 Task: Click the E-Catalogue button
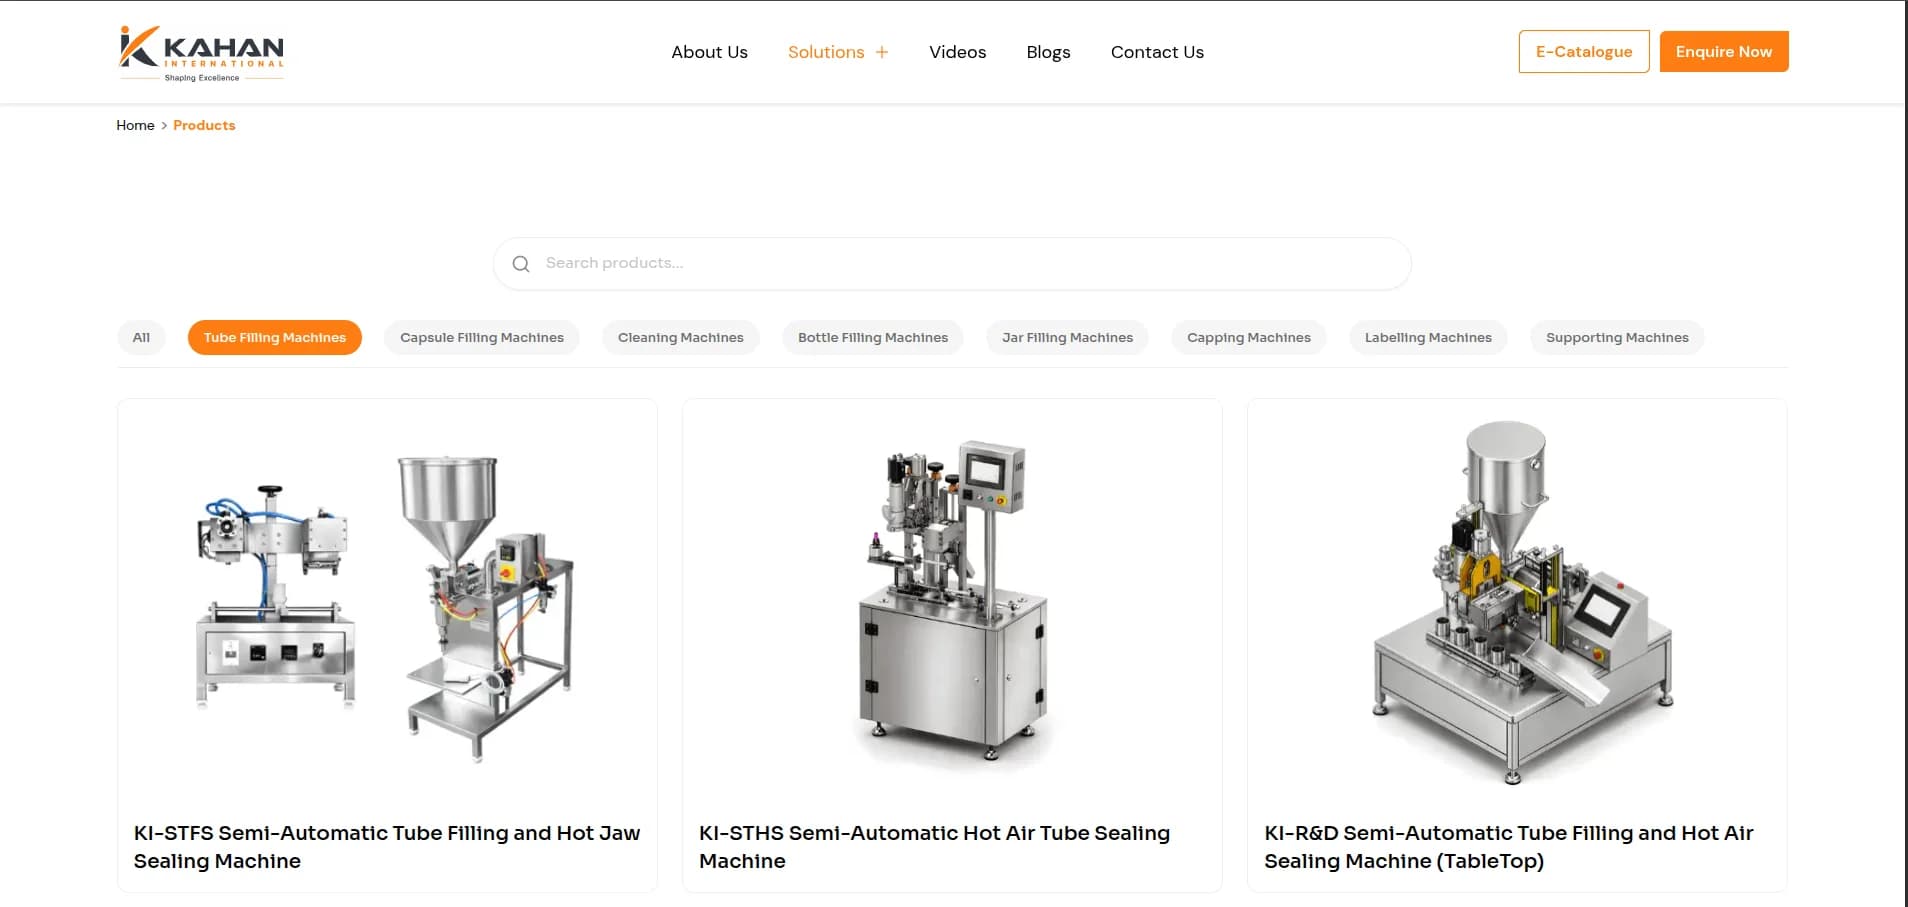1584,52
